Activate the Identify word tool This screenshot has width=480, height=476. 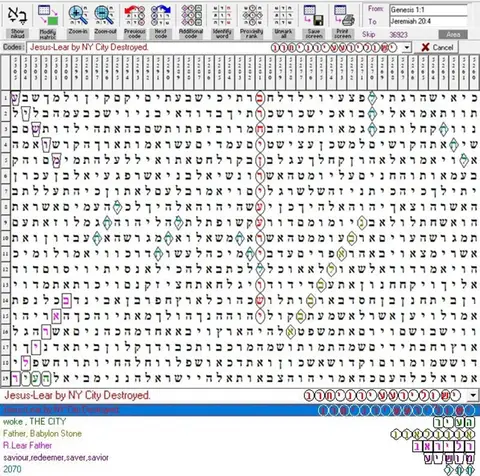(222, 21)
